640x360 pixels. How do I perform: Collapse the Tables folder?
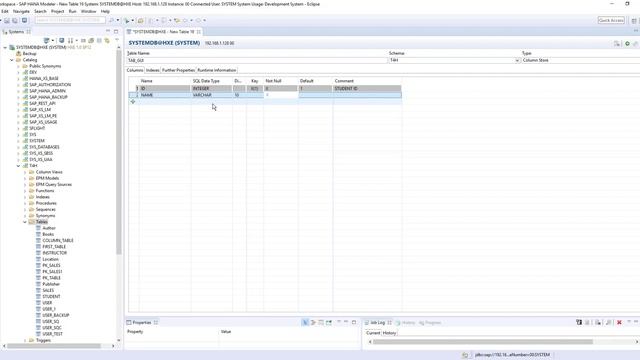pos(25,222)
